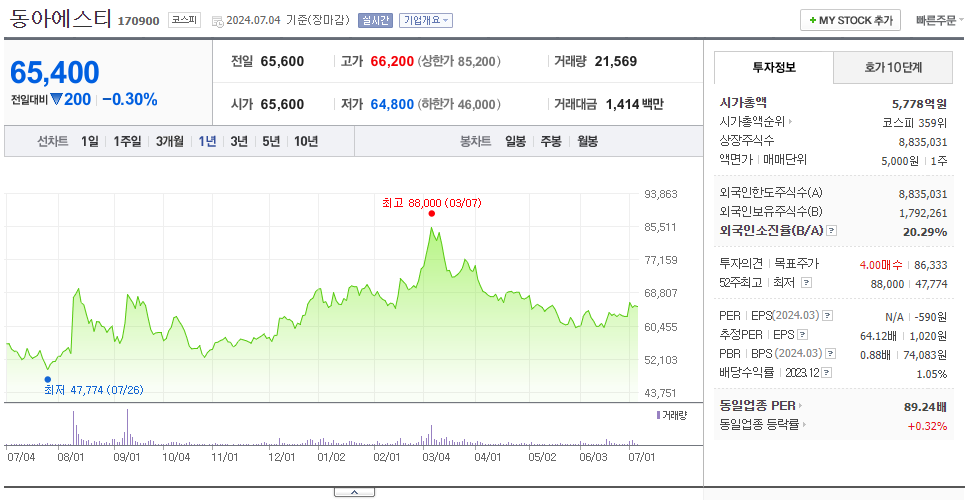Click the 외국인보유주식수 value 1,792,261
This screenshot has height=500, width=968.
(x=923, y=213)
